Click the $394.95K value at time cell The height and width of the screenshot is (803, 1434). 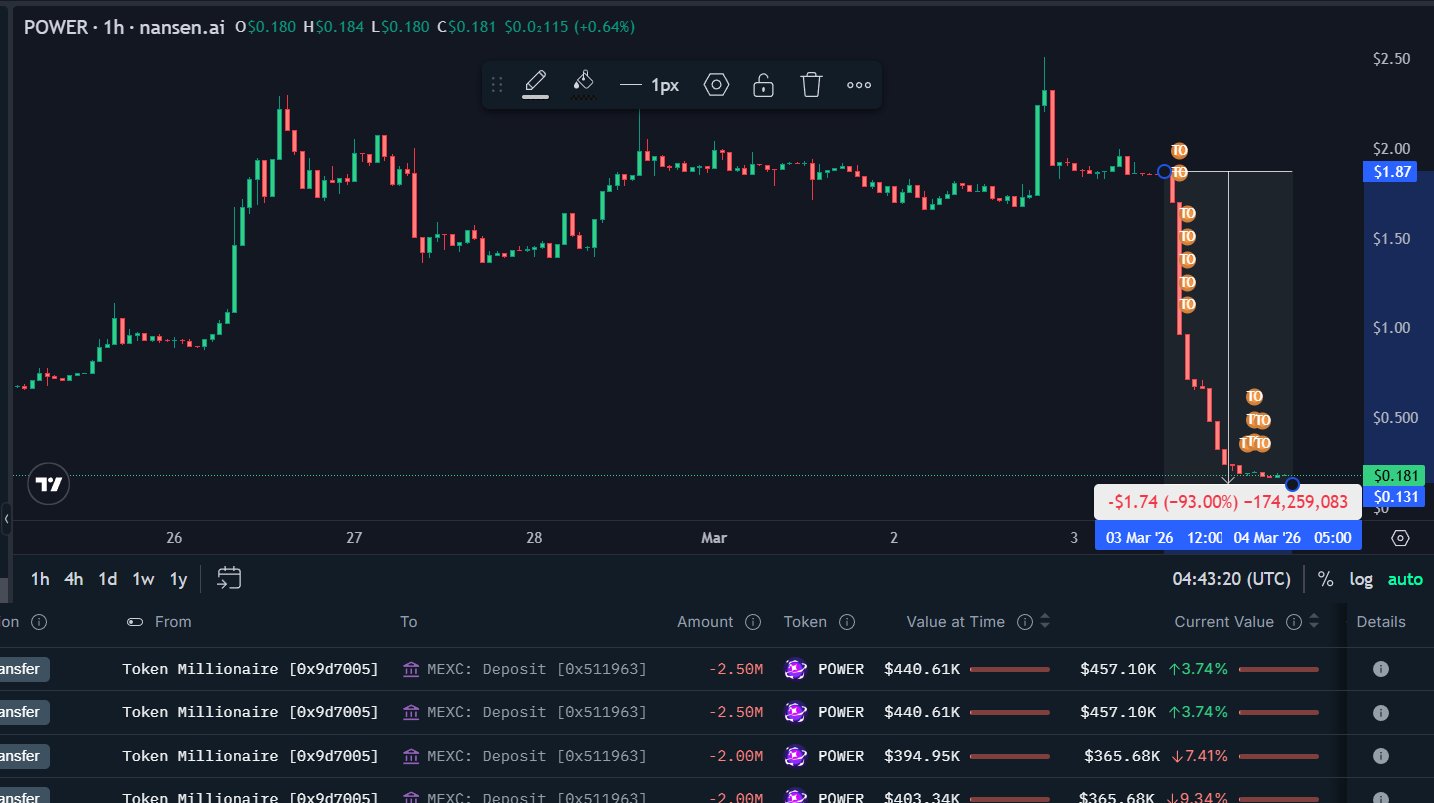[x=922, y=755]
